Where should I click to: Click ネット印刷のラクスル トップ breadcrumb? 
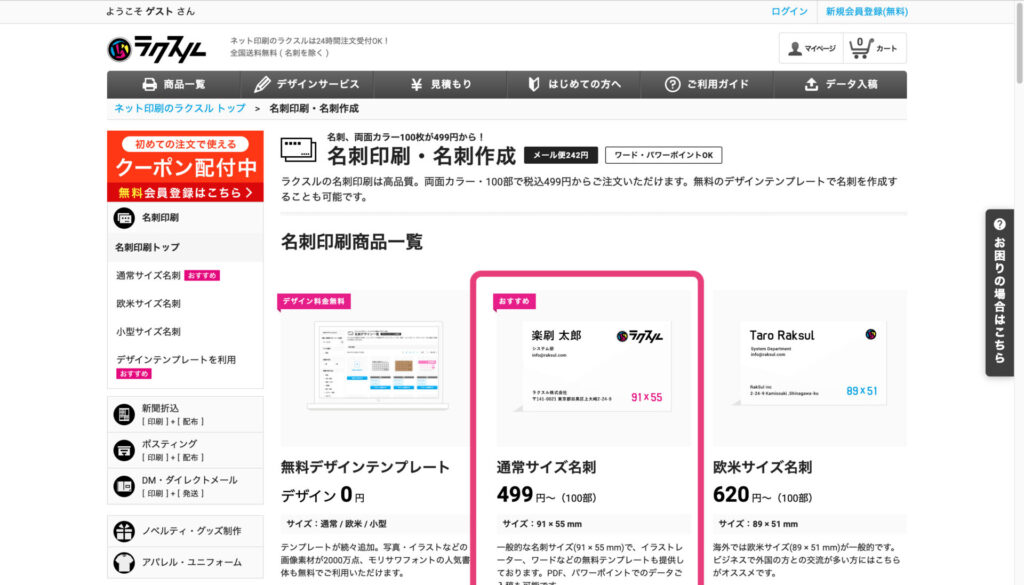coord(180,108)
